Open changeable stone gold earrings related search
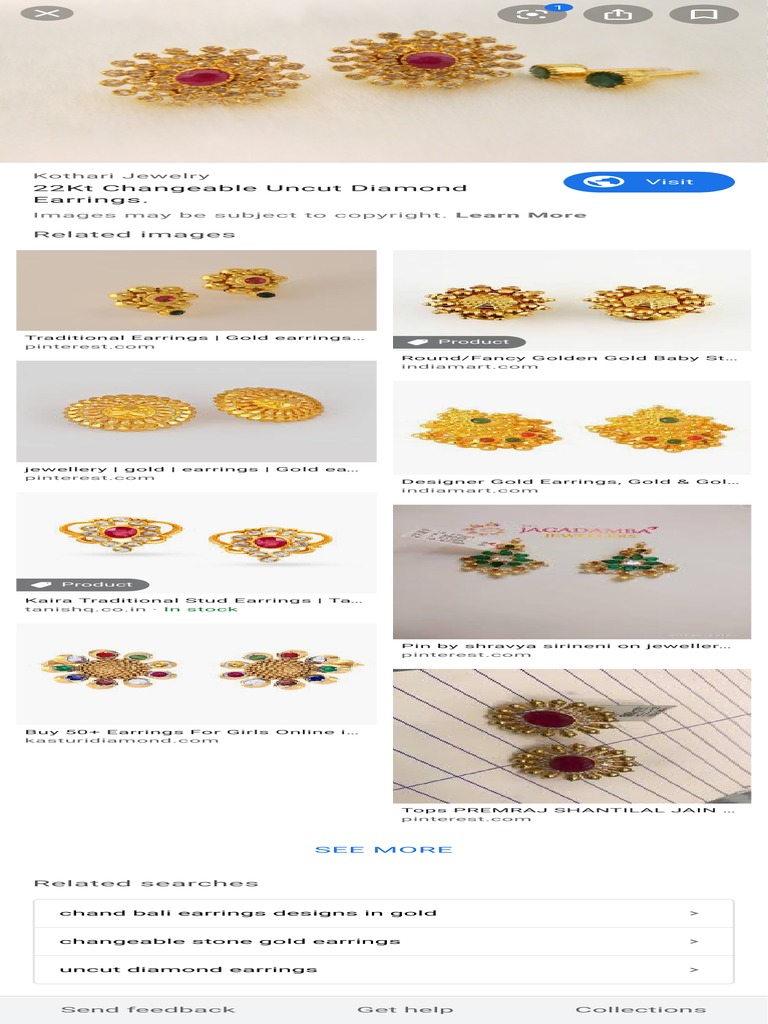The image size is (768, 1024). (x=383, y=941)
